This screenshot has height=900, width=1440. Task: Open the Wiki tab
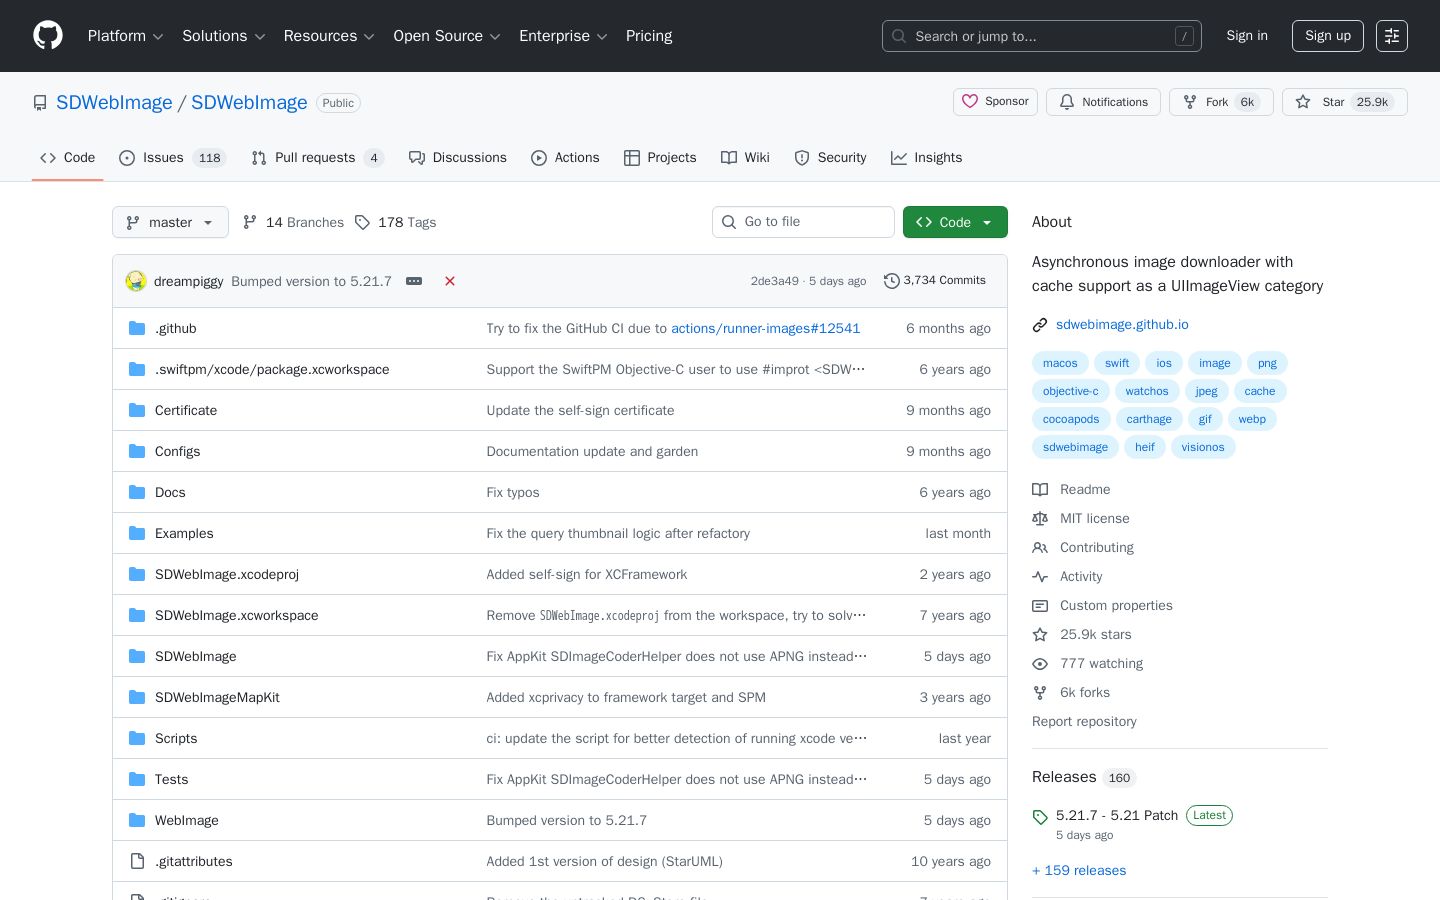[x=745, y=158]
